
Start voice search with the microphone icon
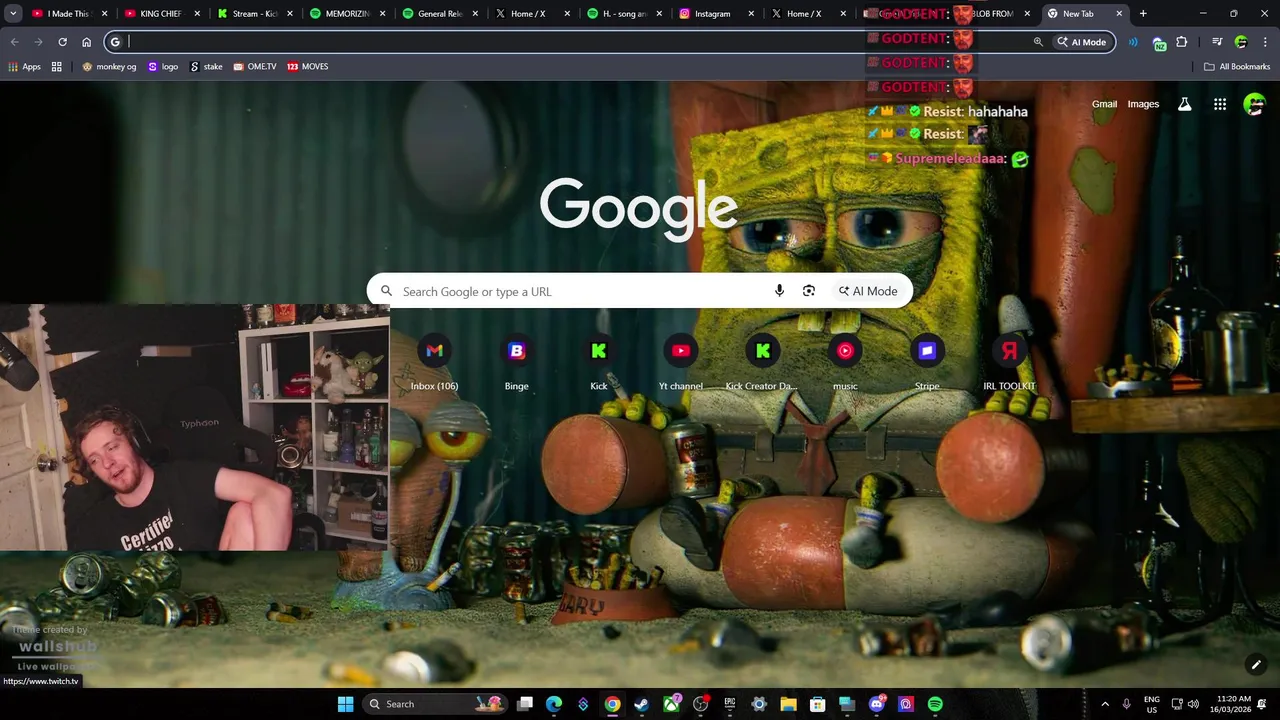point(779,291)
